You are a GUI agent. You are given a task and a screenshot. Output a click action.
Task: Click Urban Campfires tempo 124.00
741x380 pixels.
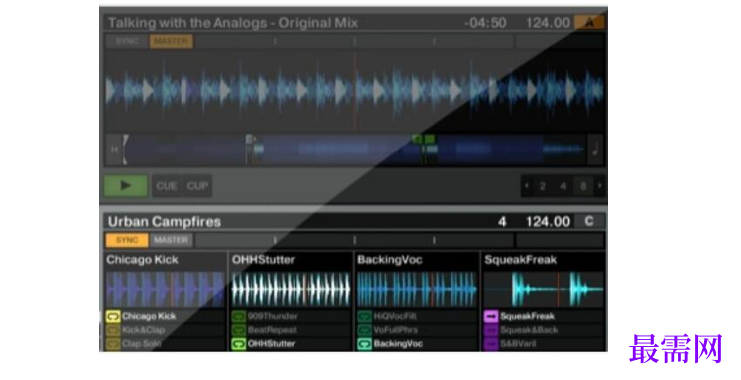(548, 222)
